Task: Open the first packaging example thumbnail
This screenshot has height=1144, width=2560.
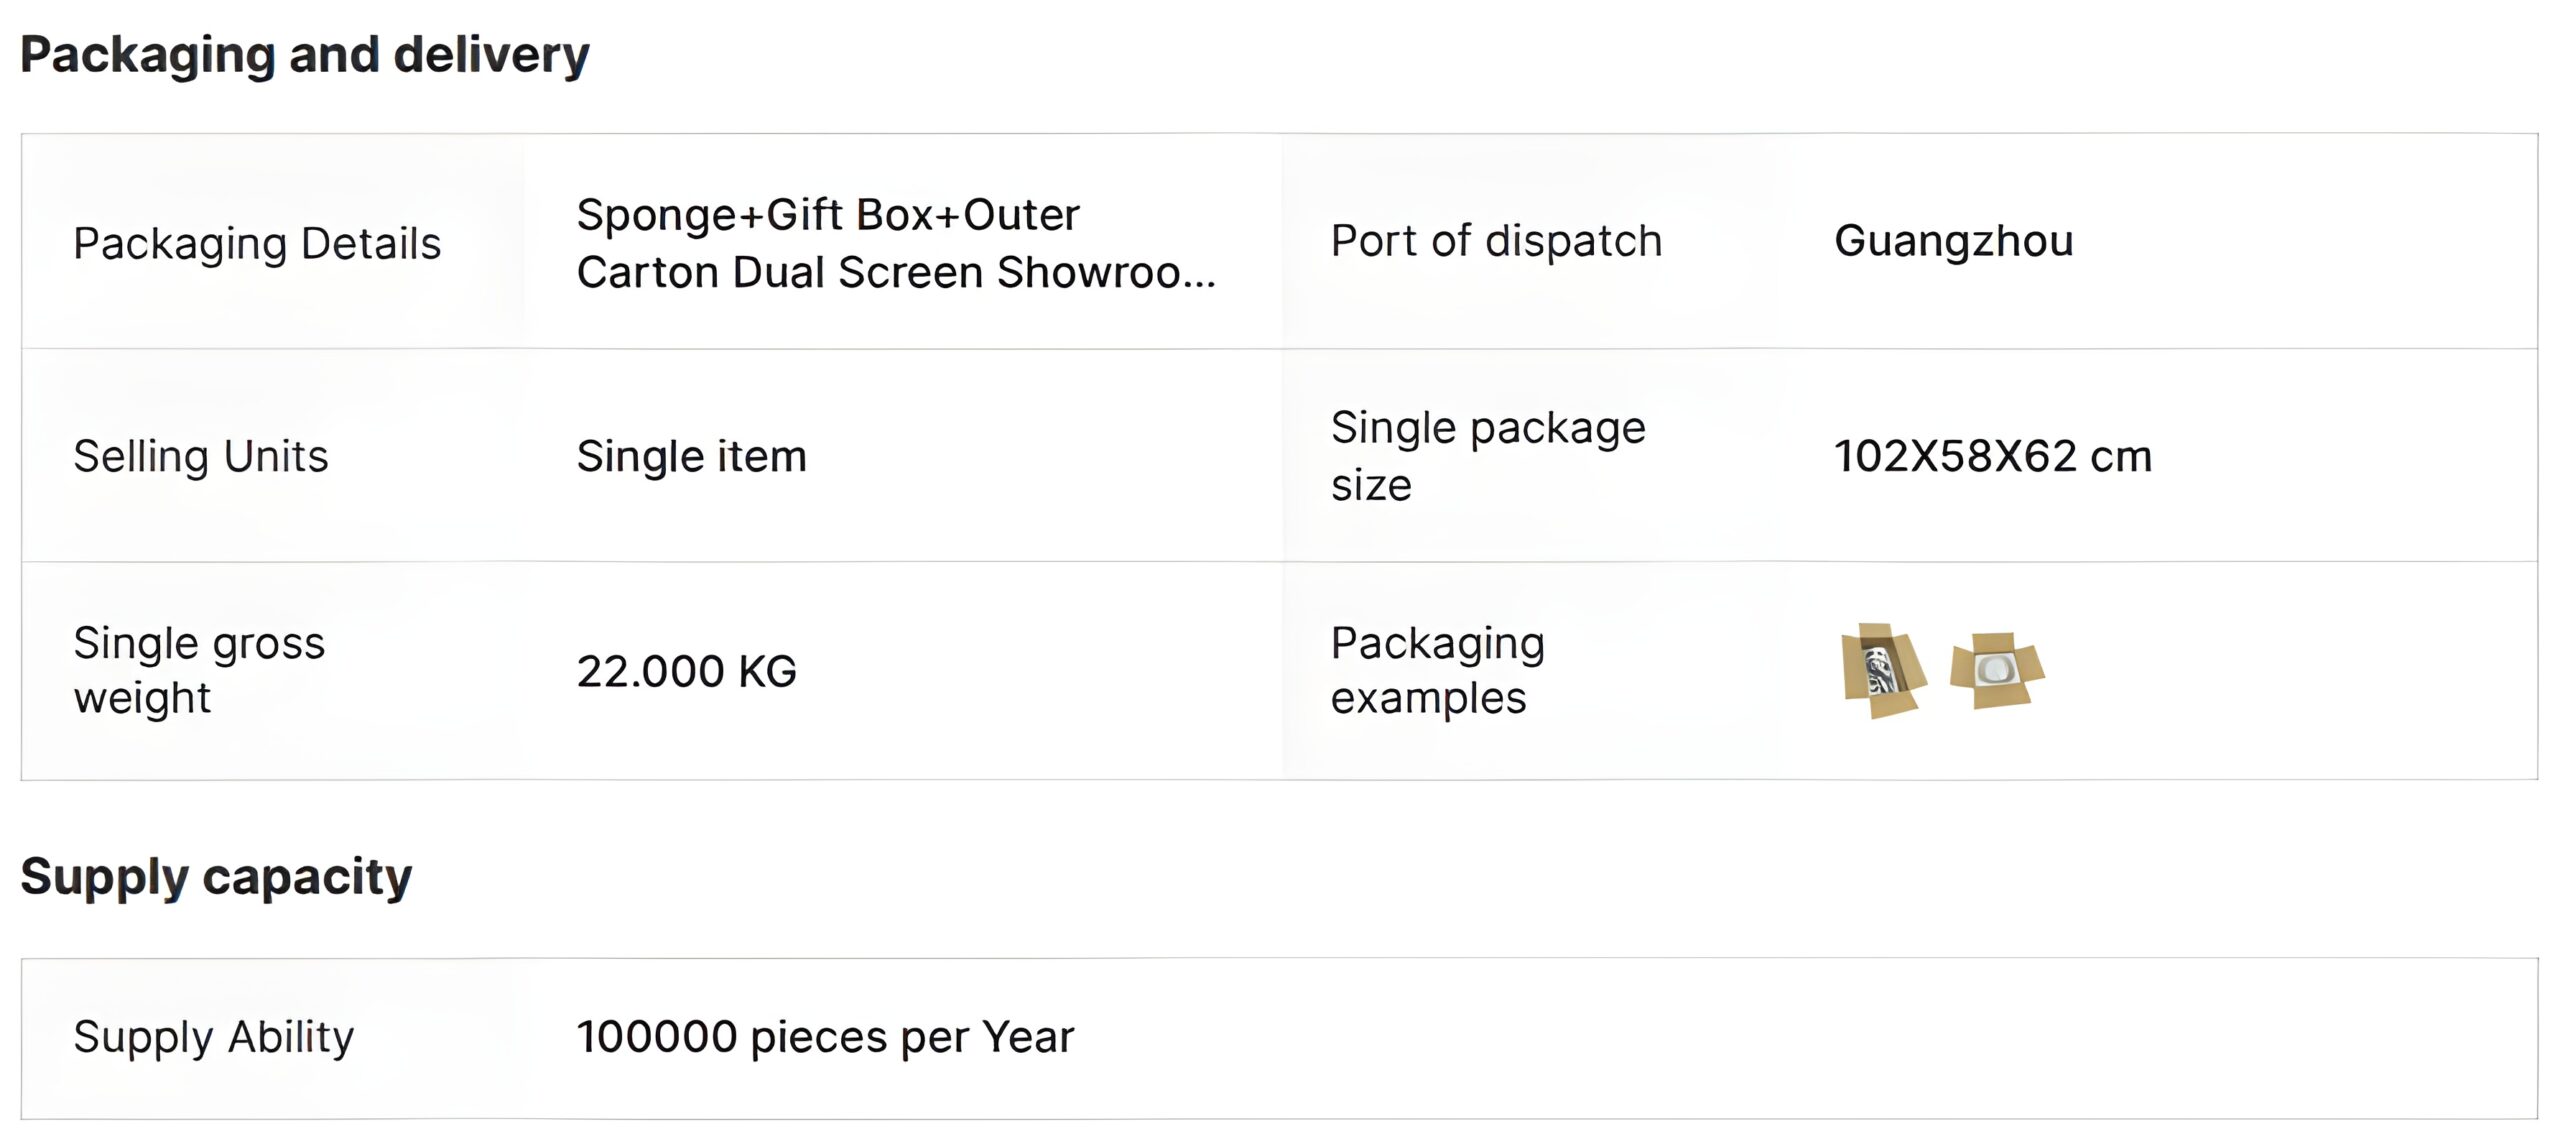Action: 1884,670
